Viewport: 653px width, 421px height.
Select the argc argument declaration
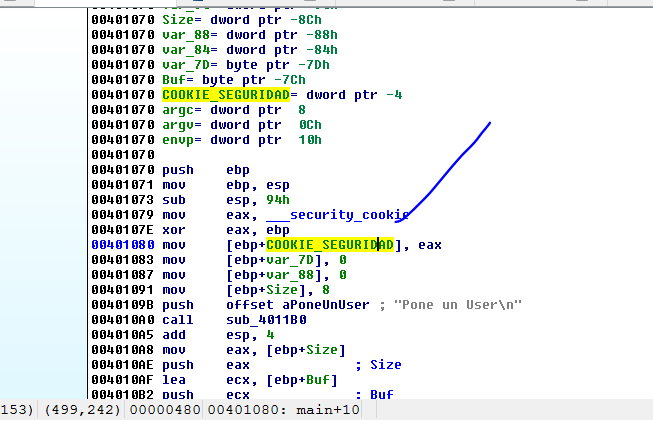tap(182, 109)
